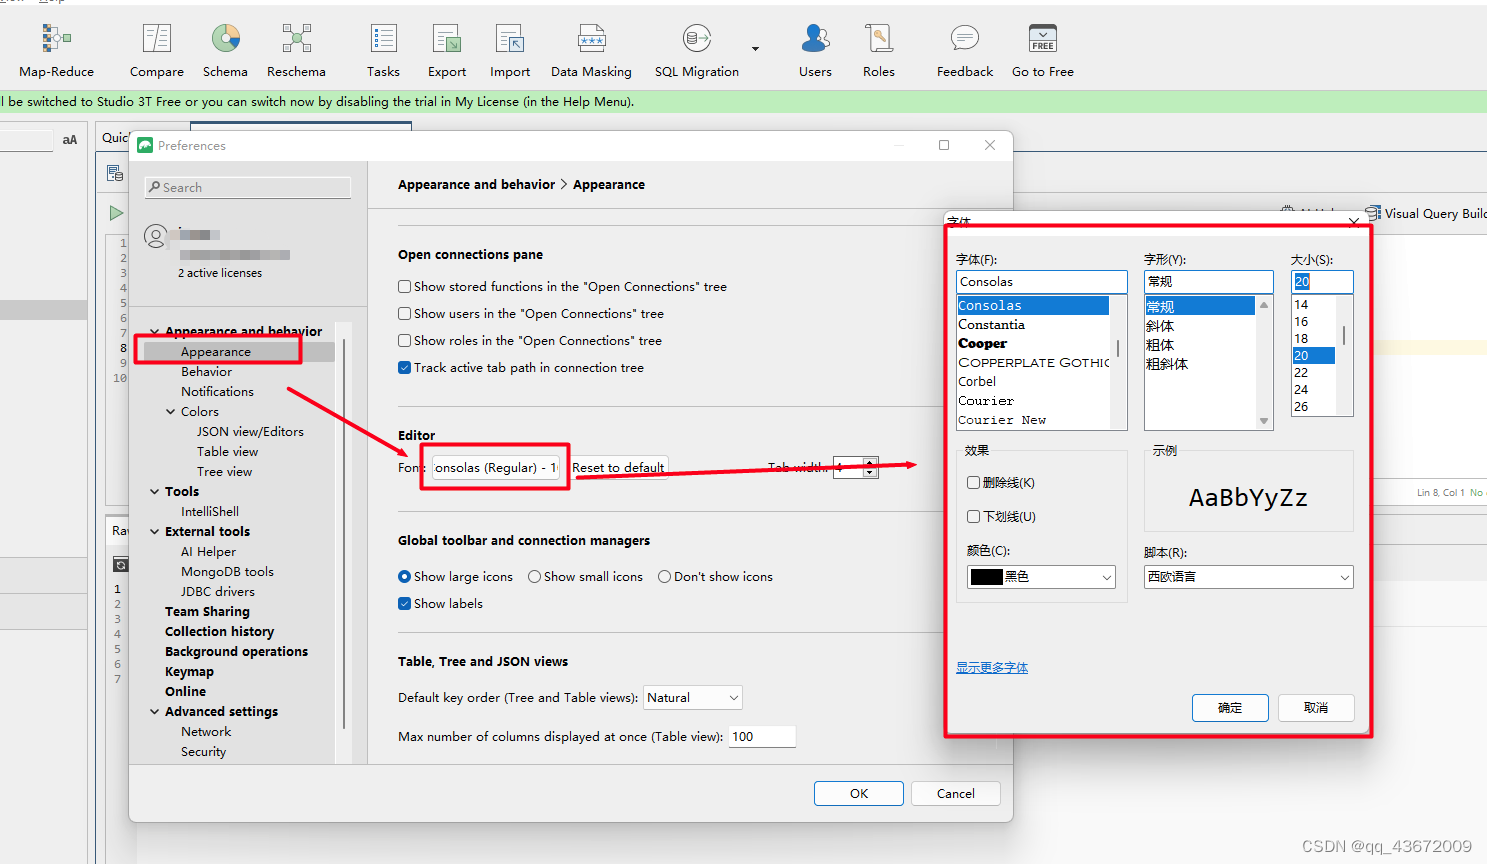This screenshot has height=864, width=1487.
Task: Open the Compare tool
Action: 157,50
